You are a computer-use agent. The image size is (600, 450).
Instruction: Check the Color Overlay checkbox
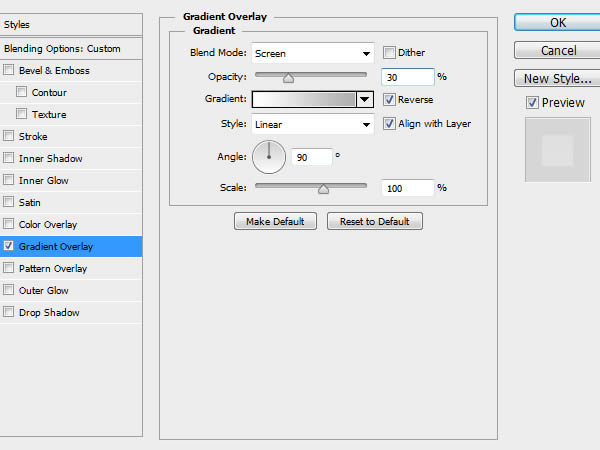tap(8, 224)
